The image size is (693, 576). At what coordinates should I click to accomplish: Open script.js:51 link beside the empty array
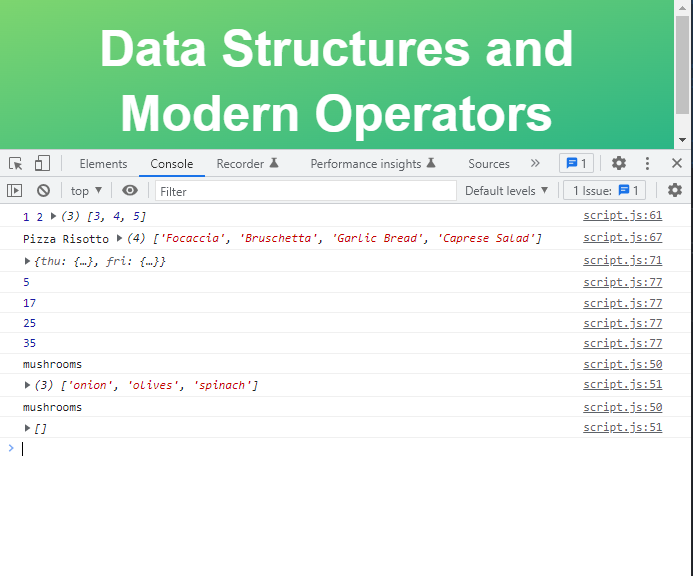(622, 427)
